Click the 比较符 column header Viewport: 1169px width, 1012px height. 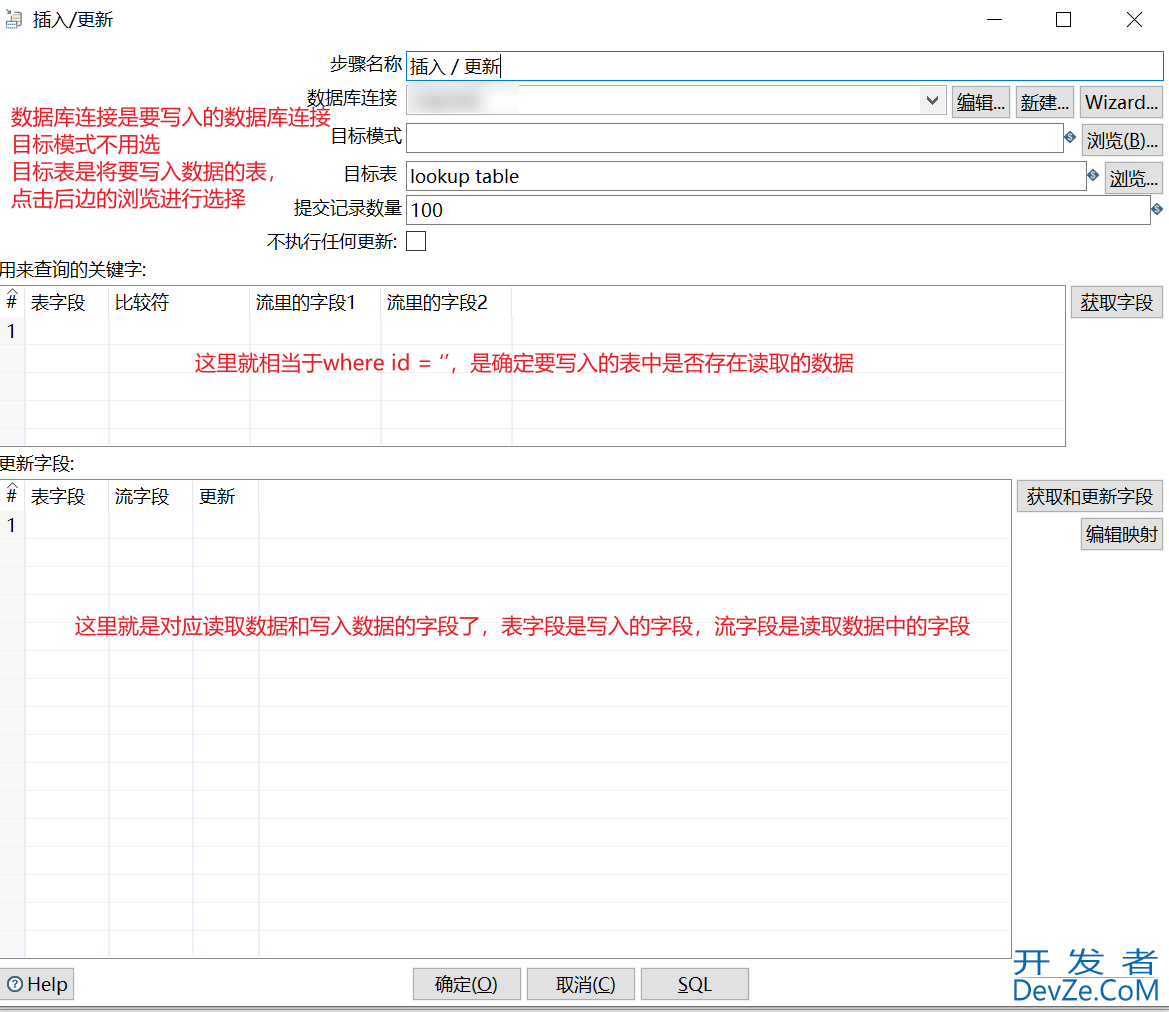point(179,302)
